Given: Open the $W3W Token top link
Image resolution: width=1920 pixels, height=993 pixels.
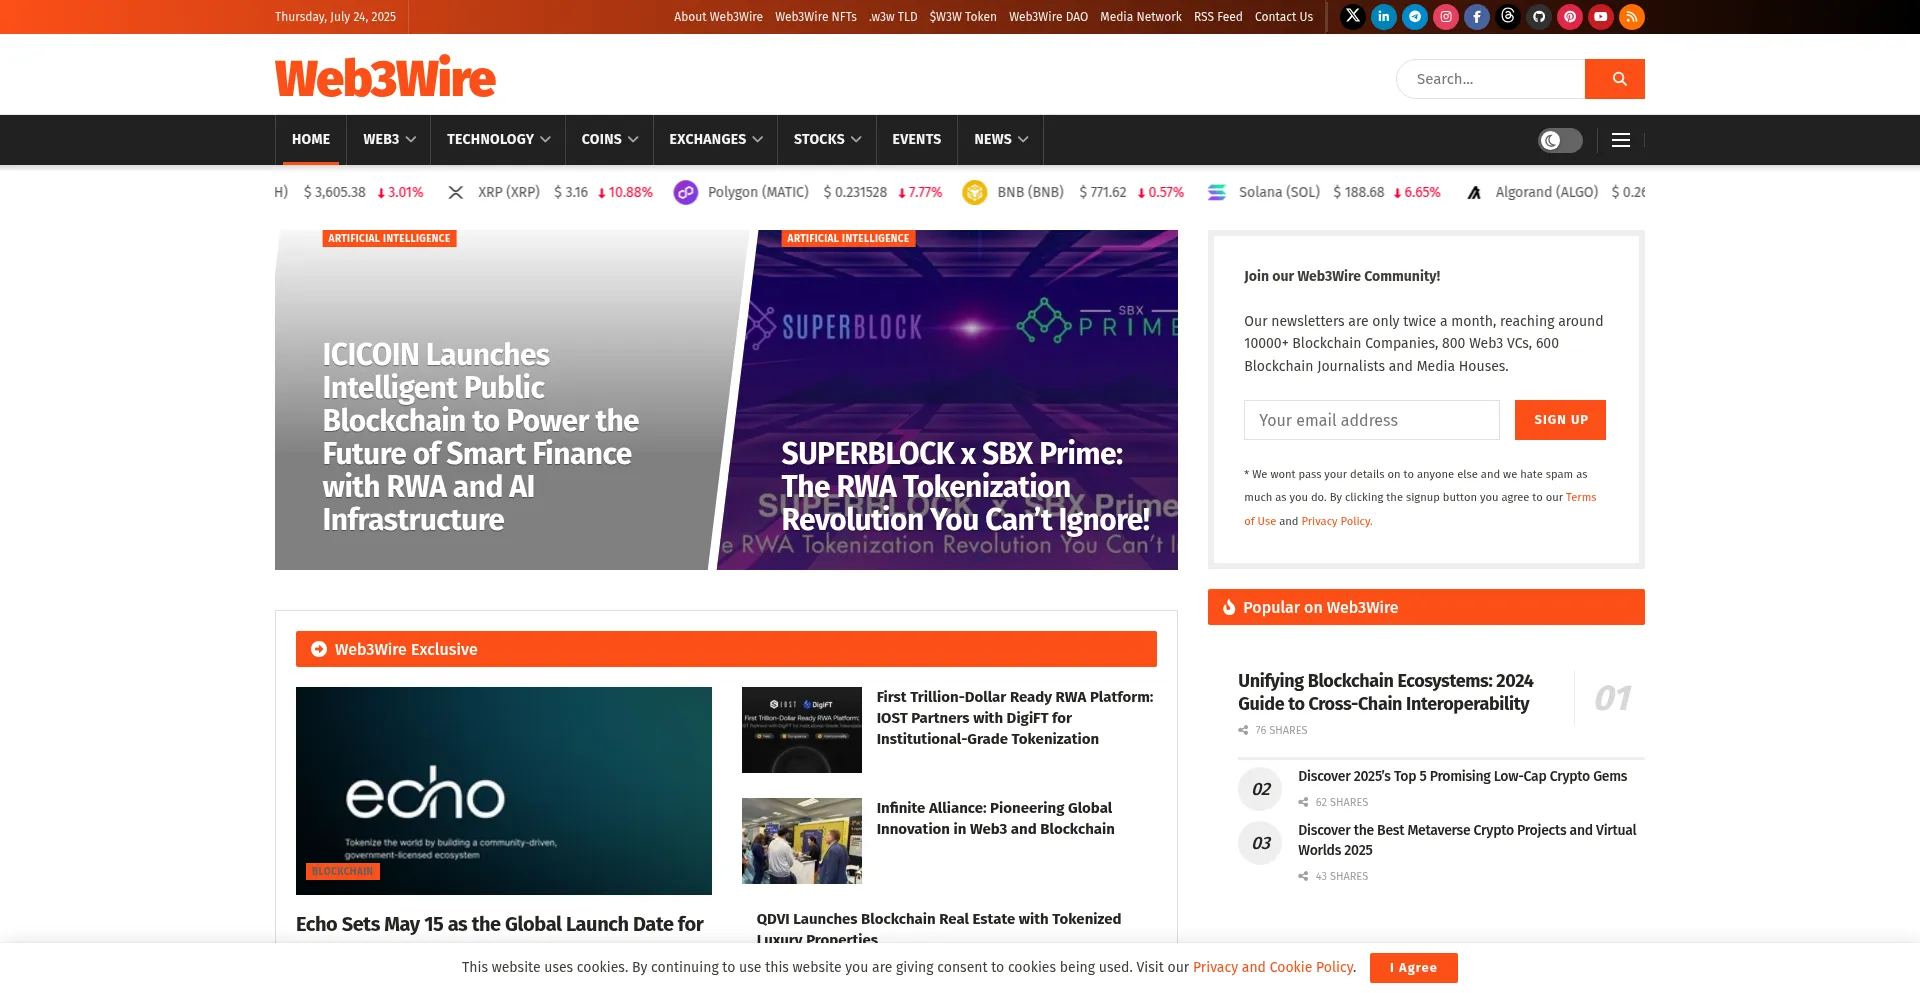Looking at the screenshot, I should 963,17.
